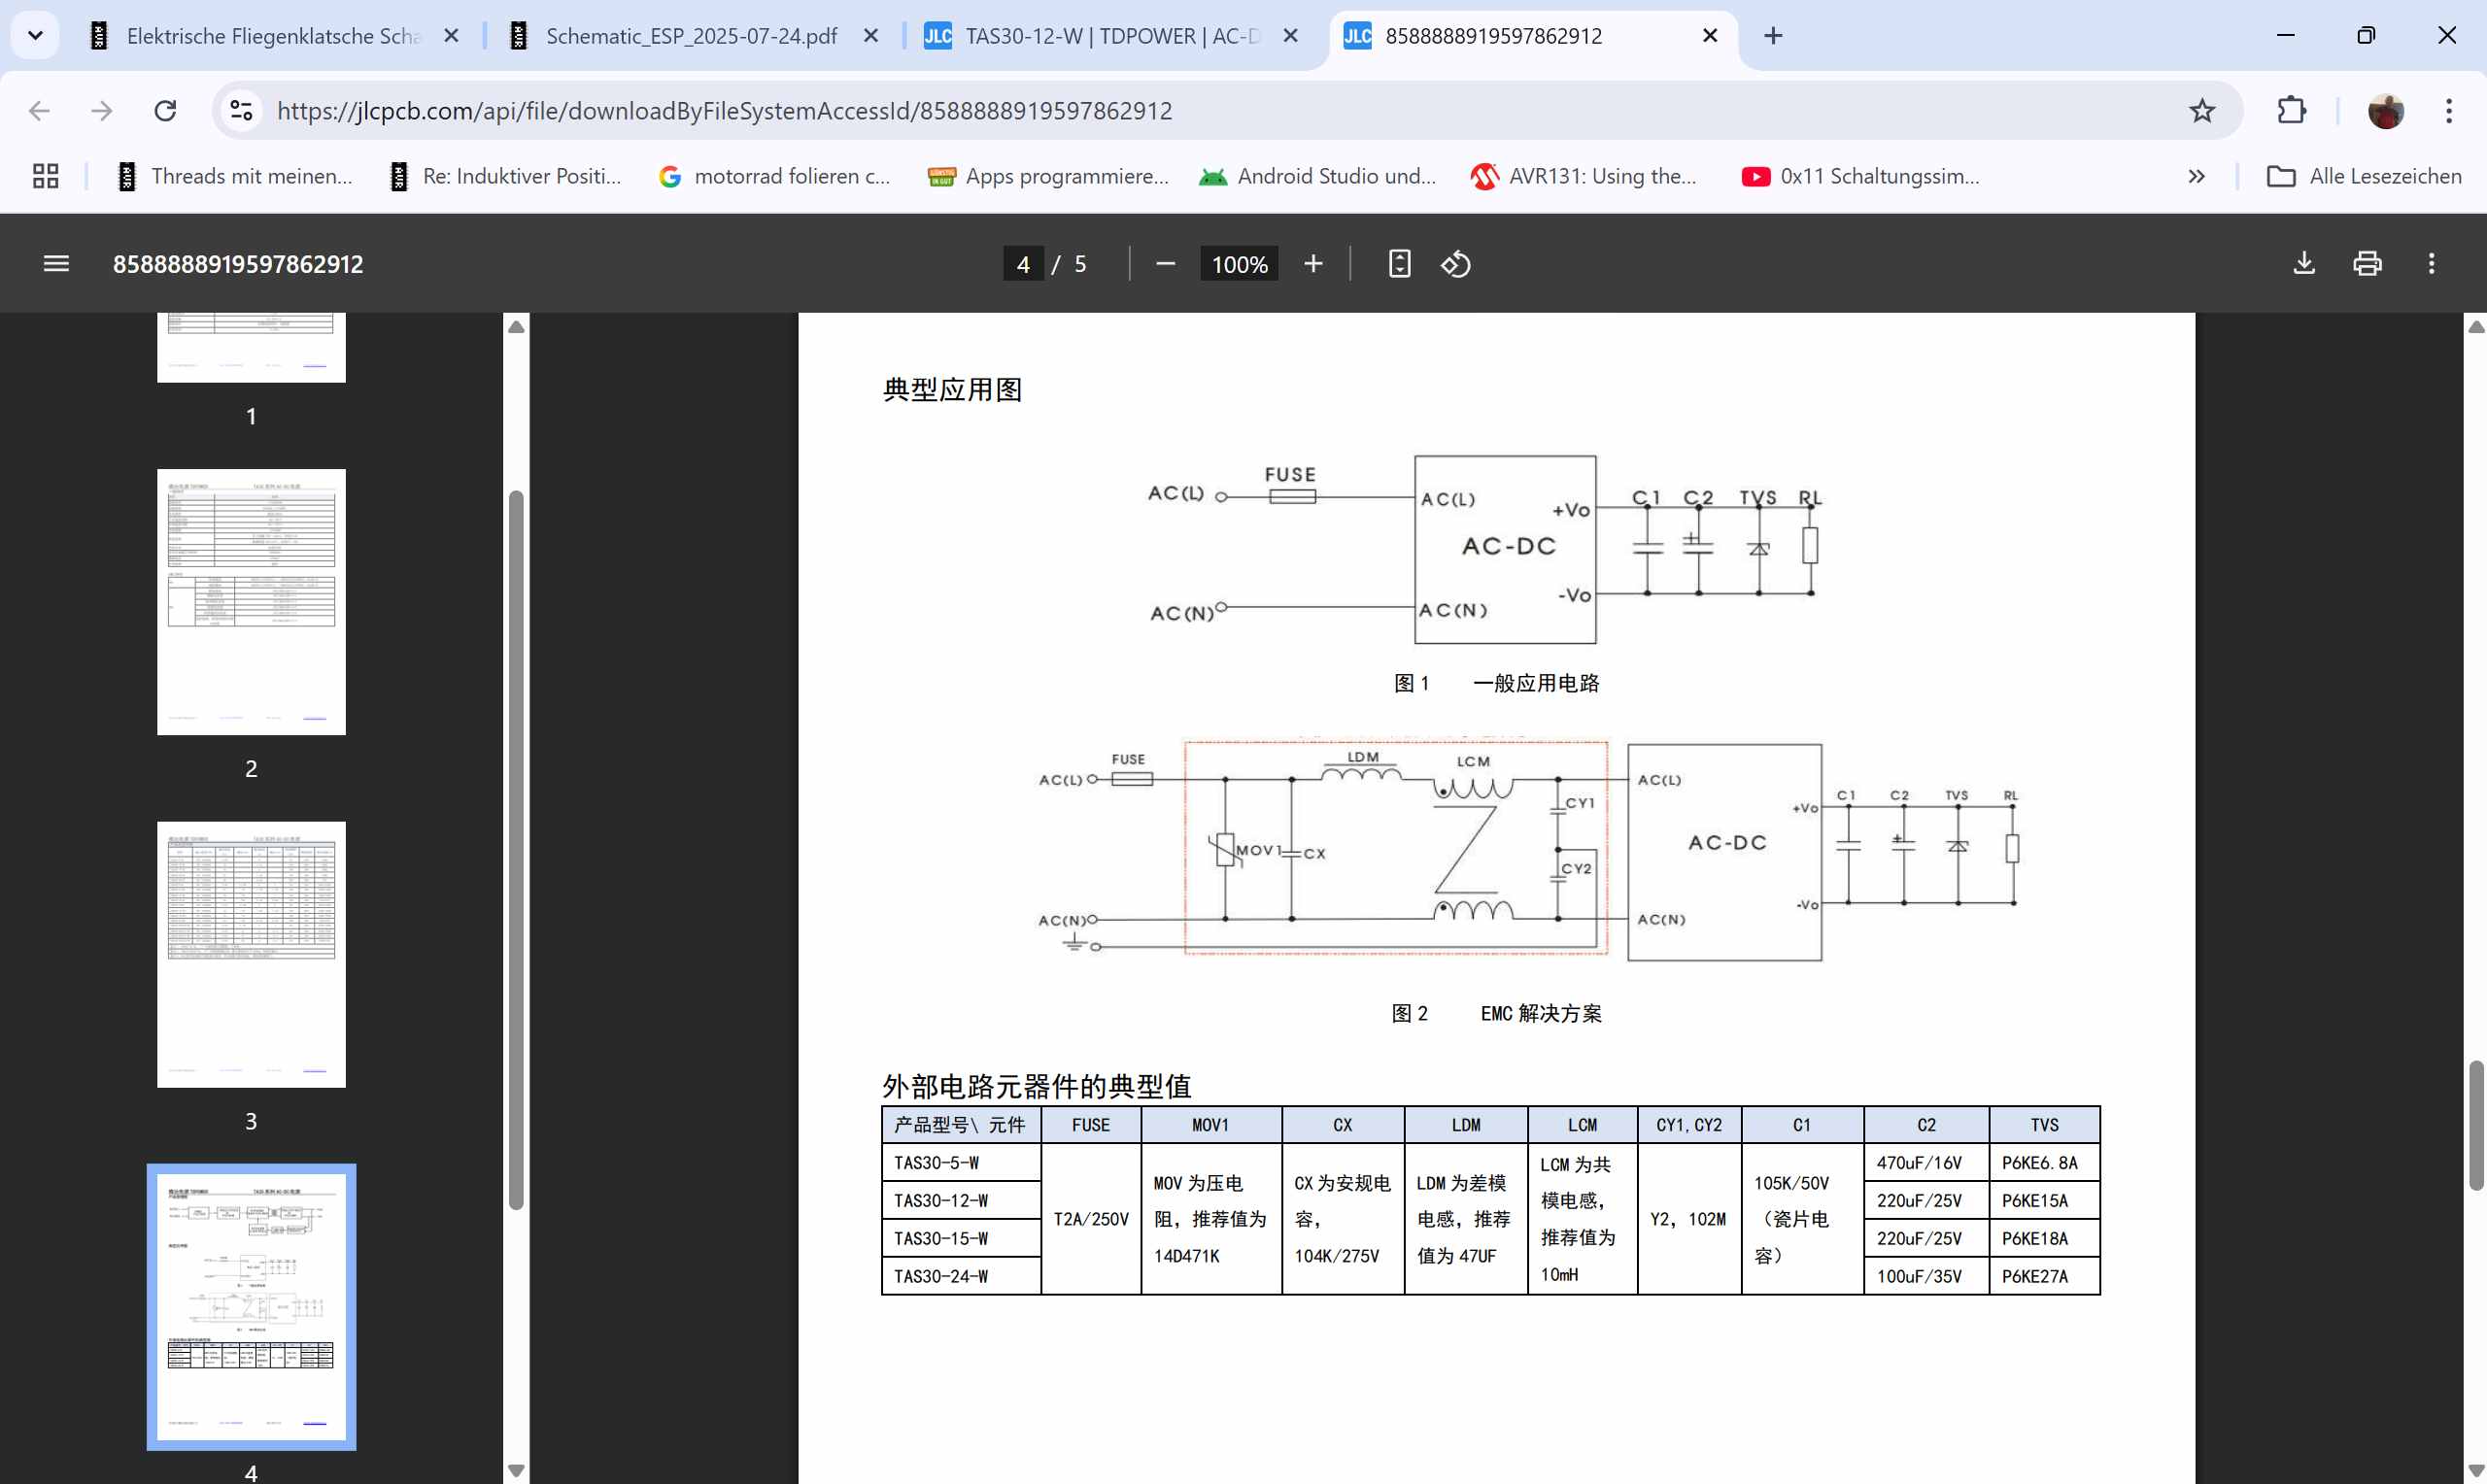Close the active 8588888919597862912 tab
This screenshot has width=2487, height=1484.
coord(1710,36)
